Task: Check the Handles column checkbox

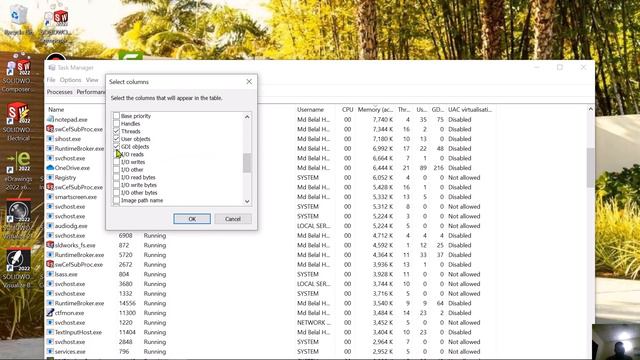Action: pyautogui.click(x=116, y=124)
